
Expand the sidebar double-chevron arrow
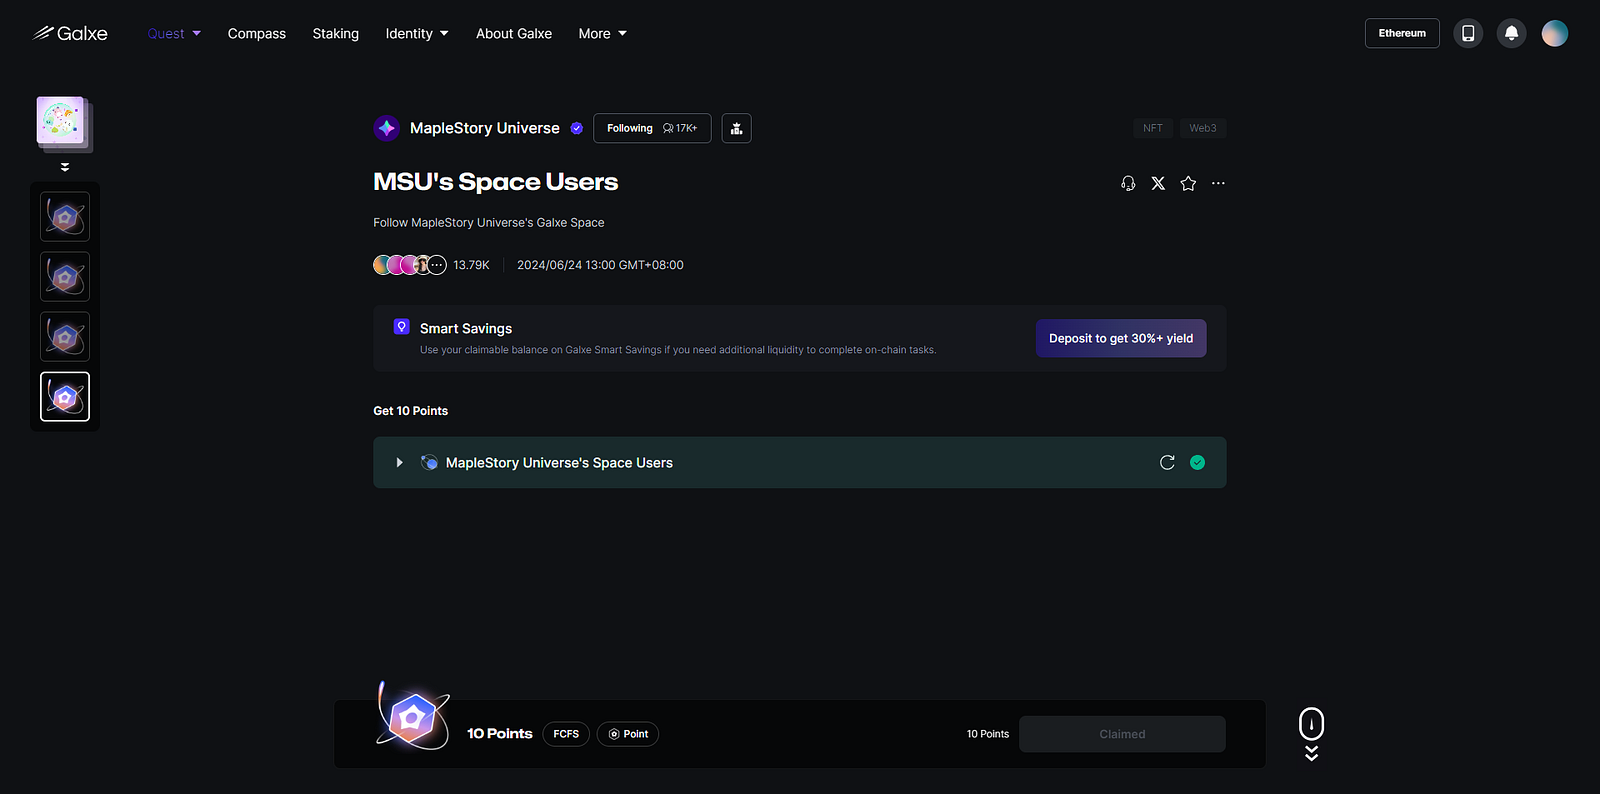(65, 167)
